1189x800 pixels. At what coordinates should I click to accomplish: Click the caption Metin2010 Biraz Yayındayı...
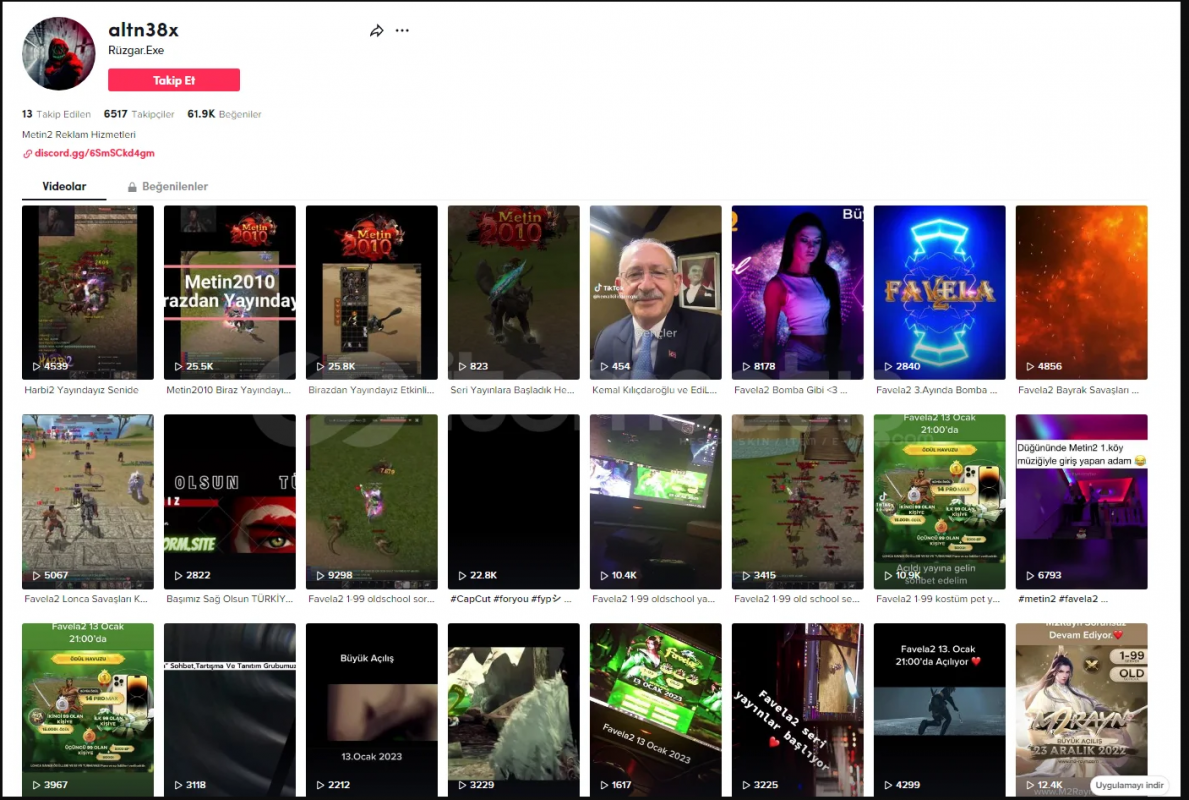pos(228,390)
